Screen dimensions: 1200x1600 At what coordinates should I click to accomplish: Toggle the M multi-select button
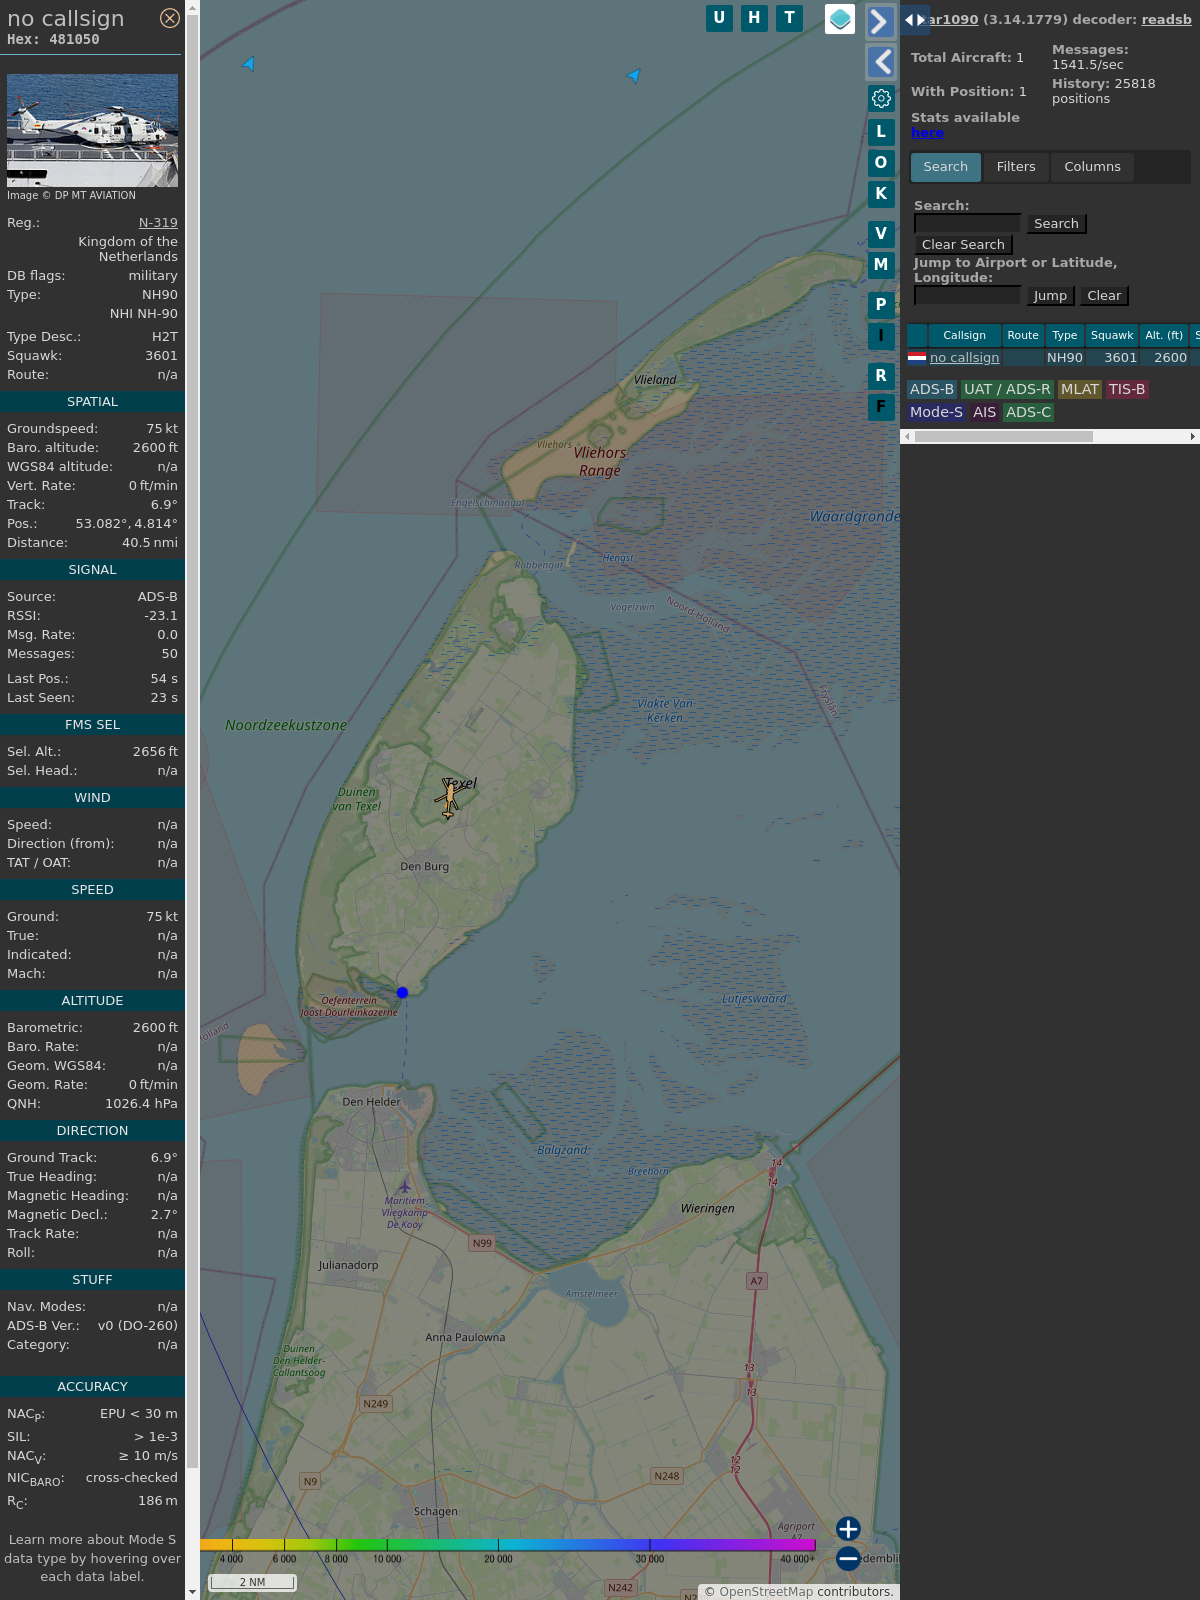881,265
